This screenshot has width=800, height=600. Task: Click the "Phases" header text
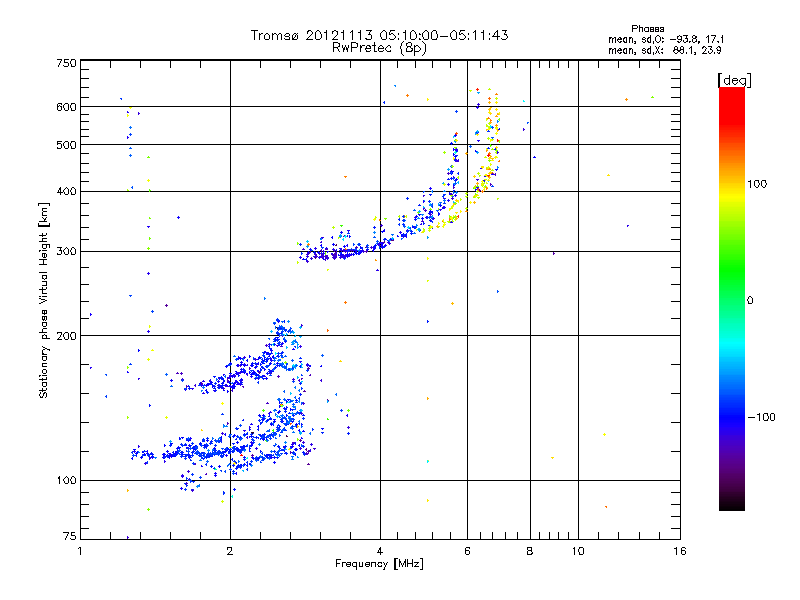click(647, 29)
